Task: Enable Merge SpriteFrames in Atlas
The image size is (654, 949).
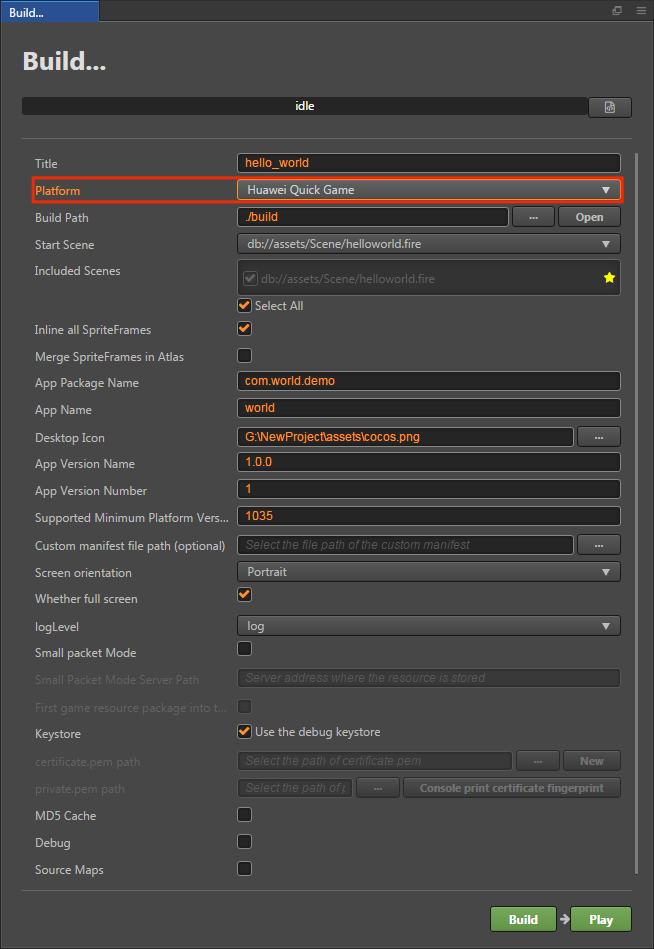Action: point(244,355)
